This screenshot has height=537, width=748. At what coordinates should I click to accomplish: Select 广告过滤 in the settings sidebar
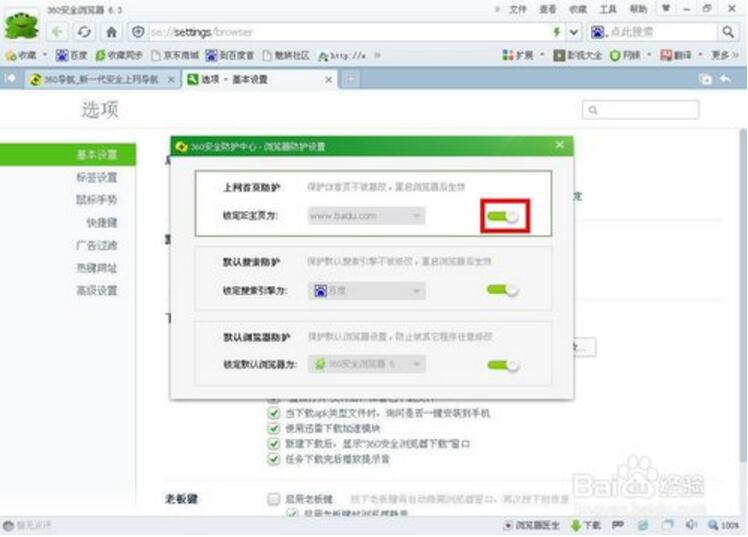tap(97, 245)
